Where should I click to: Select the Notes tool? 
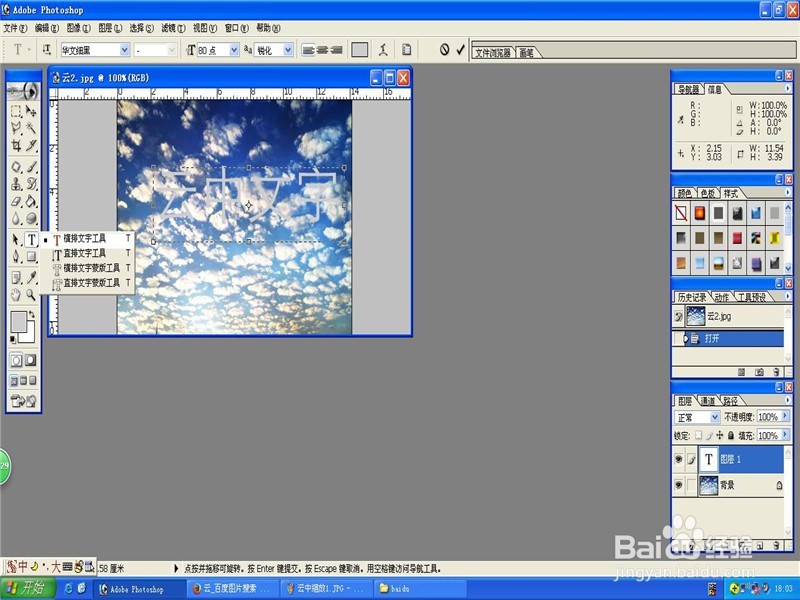point(16,278)
